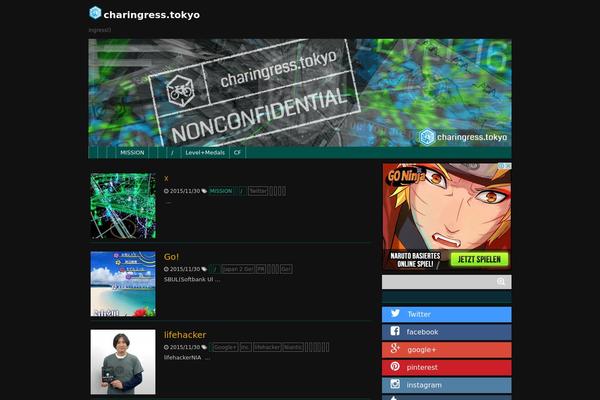The width and height of the screenshot is (600, 400).
Task: Click the Inc tag on lifehacker post
Action: click(x=245, y=347)
